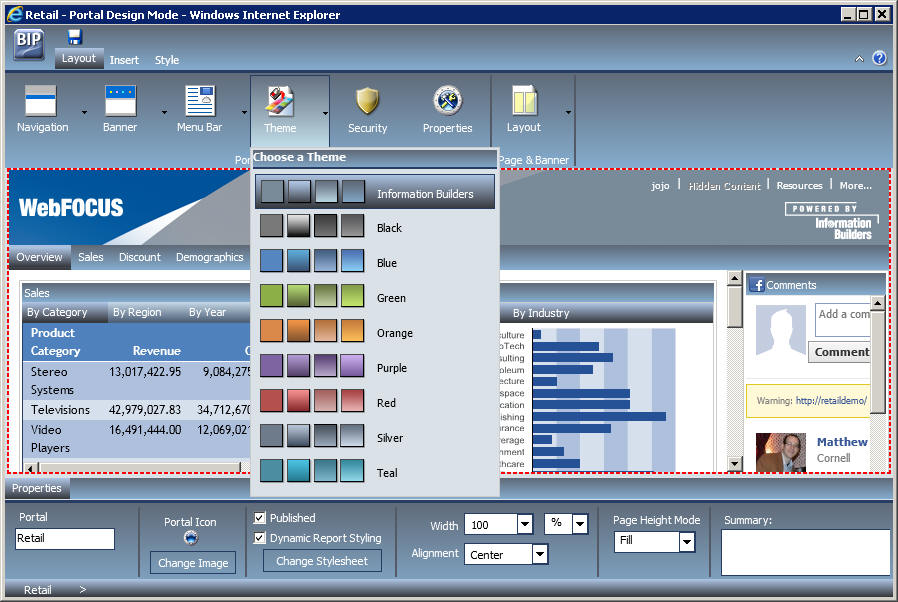Choose the Purple theme
This screenshot has height=602, width=898.
pyautogui.click(x=375, y=367)
